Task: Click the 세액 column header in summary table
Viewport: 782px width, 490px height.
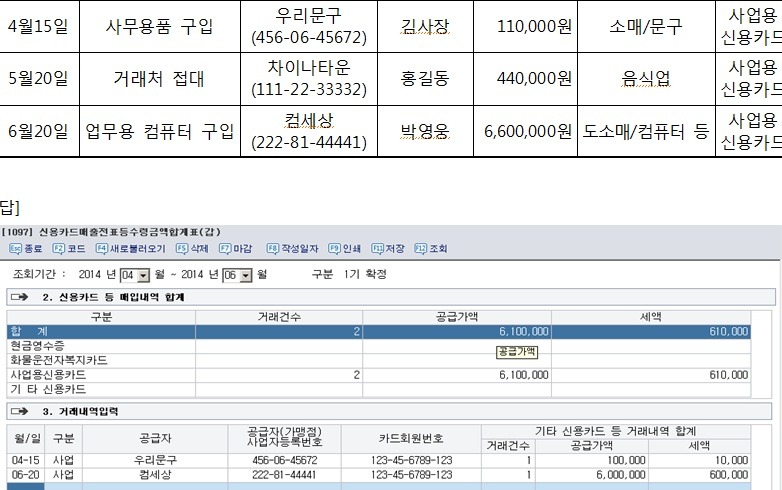Action: click(x=651, y=317)
